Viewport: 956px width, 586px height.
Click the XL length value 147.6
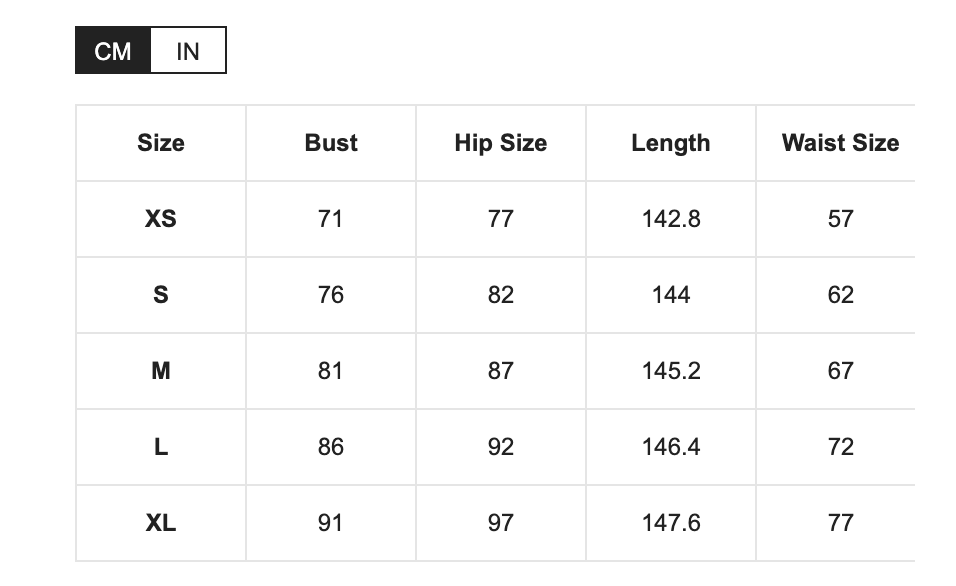pos(670,523)
